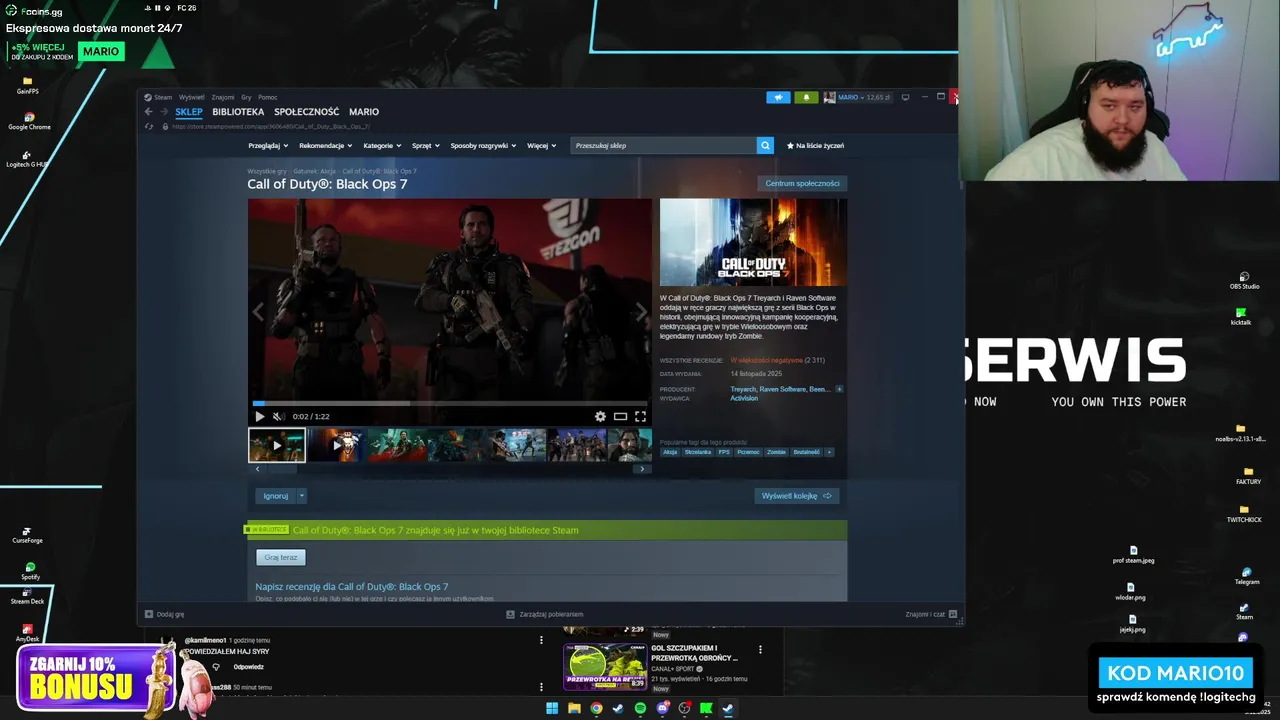The image size is (1280, 720).
Task: Switch trailer to theater mode
Action: (620, 416)
